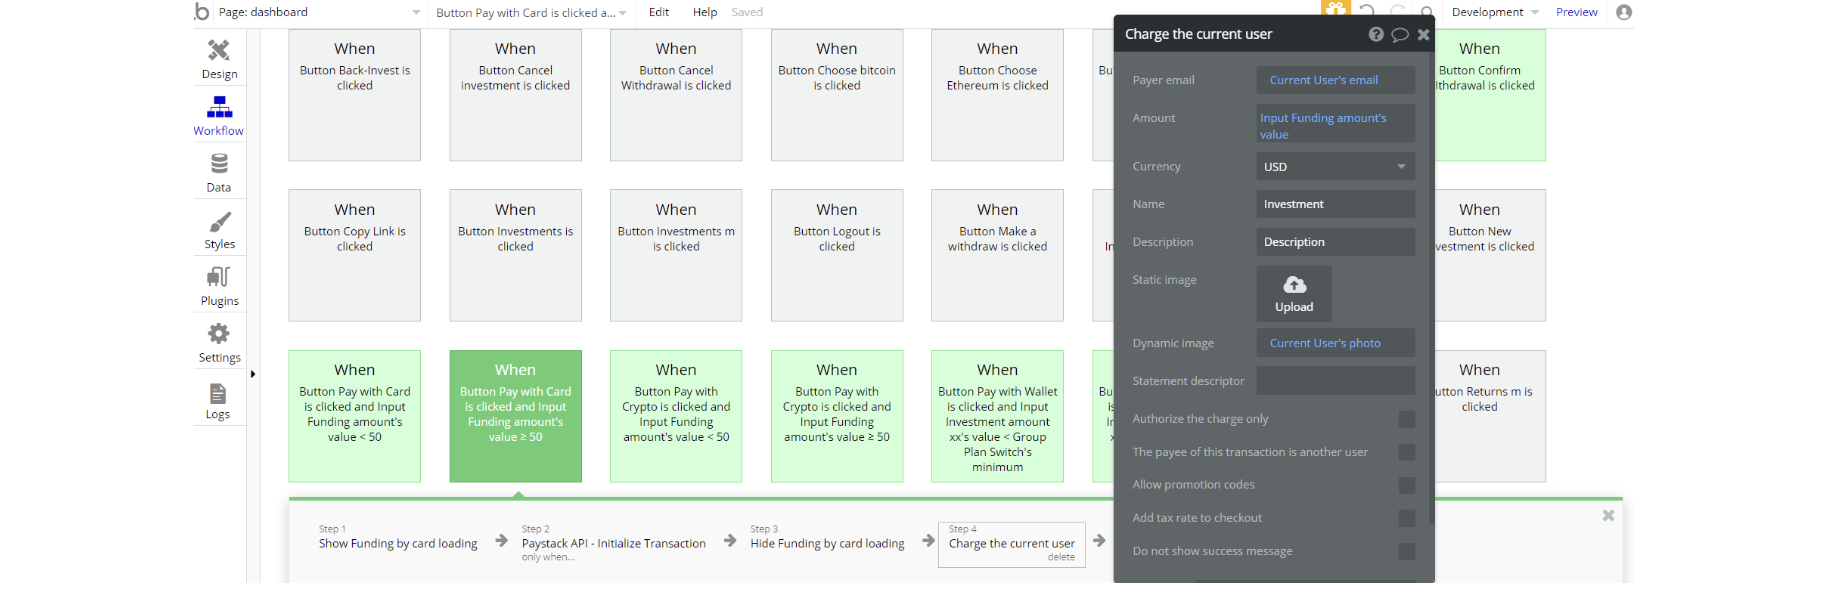Toggle Do not show success message

coord(1406,552)
